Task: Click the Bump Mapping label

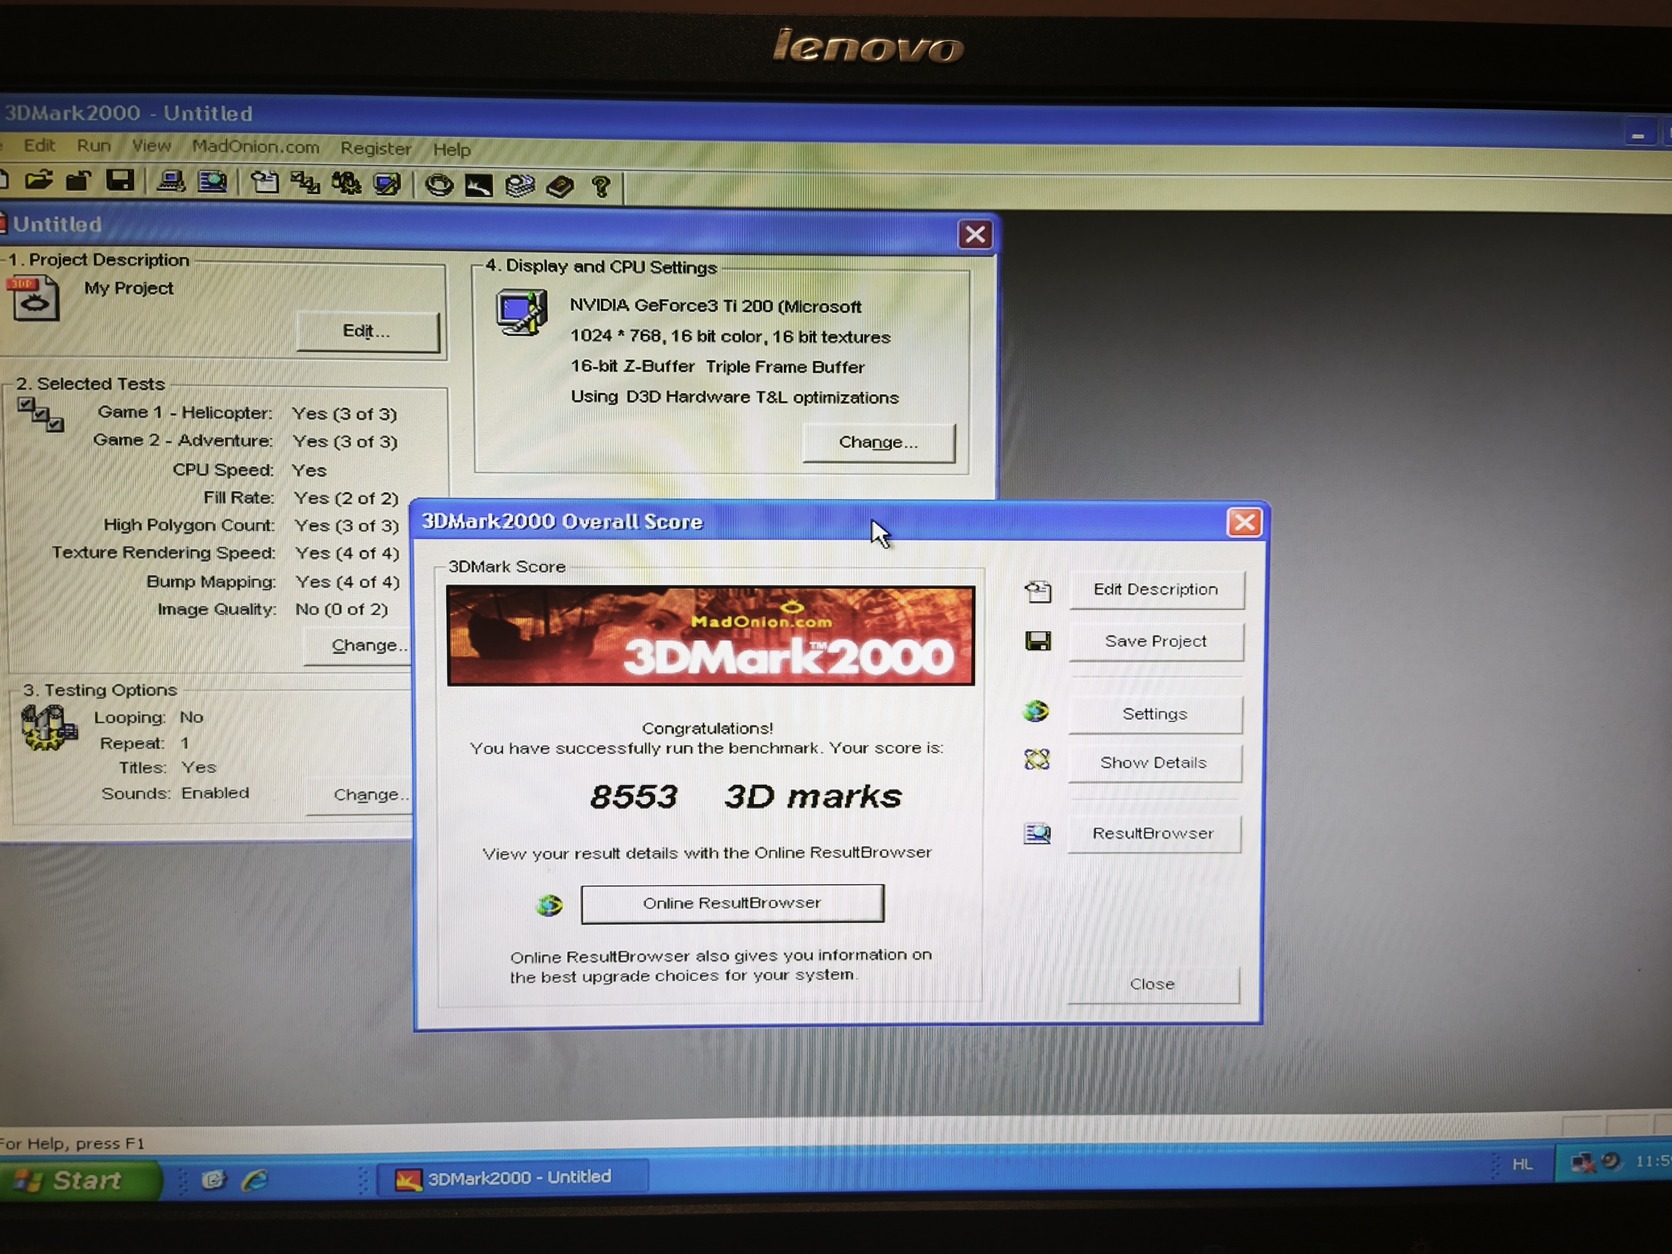Action: pos(211,581)
